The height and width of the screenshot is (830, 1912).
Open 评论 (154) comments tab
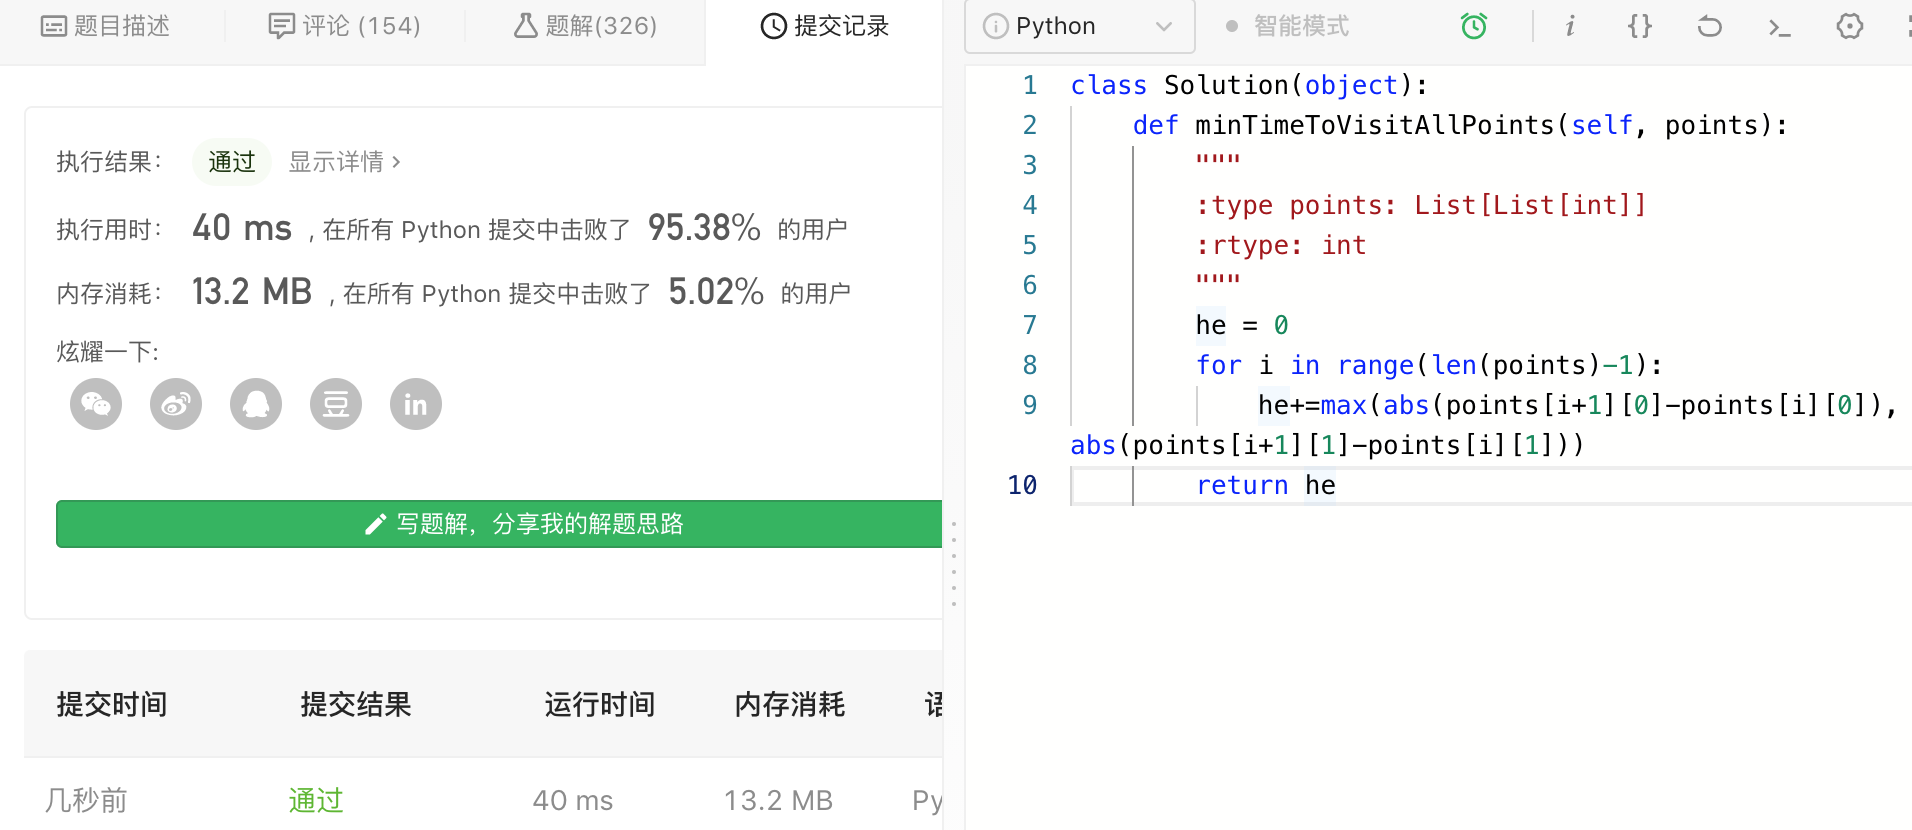pos(345,26)
